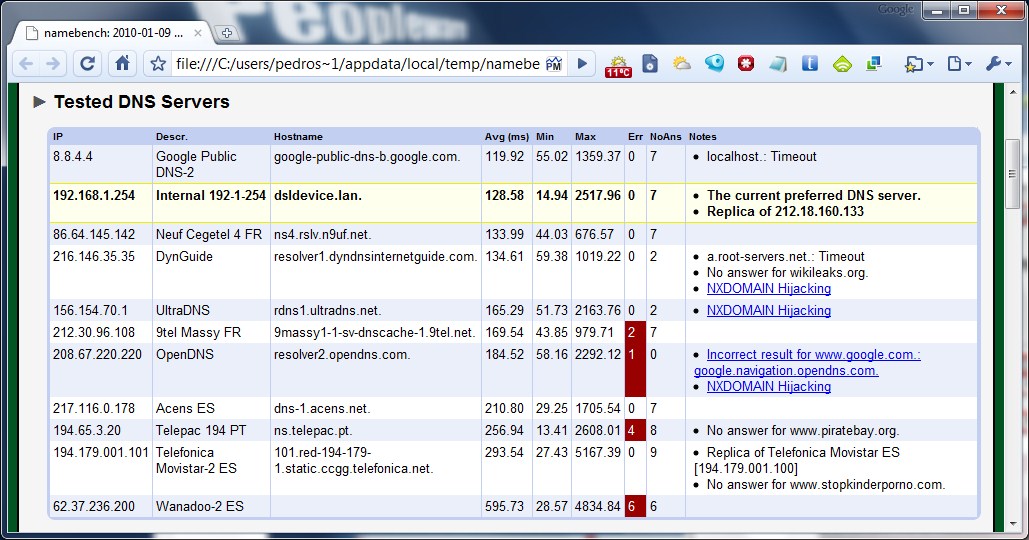Click the 'NoAns' column header
The image size is (1029, 540).
665,136
